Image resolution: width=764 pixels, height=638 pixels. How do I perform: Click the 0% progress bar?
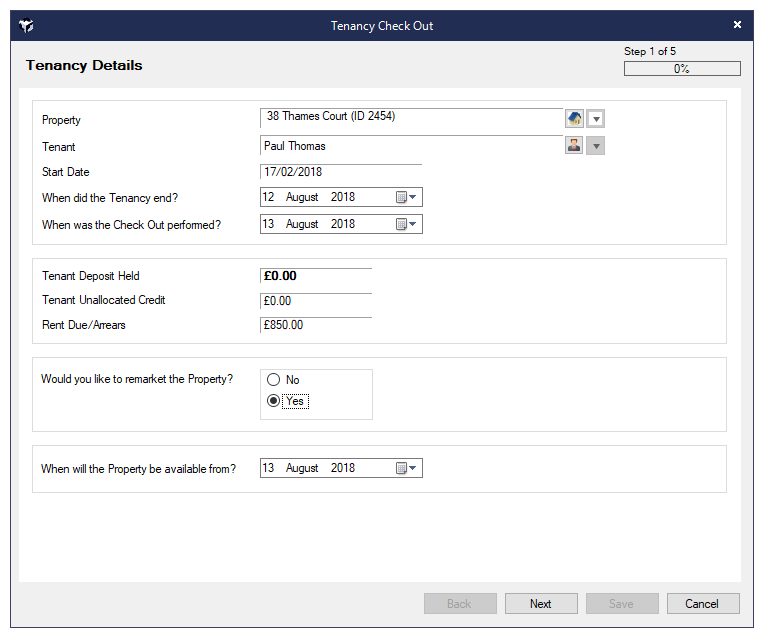coord(682,69)
